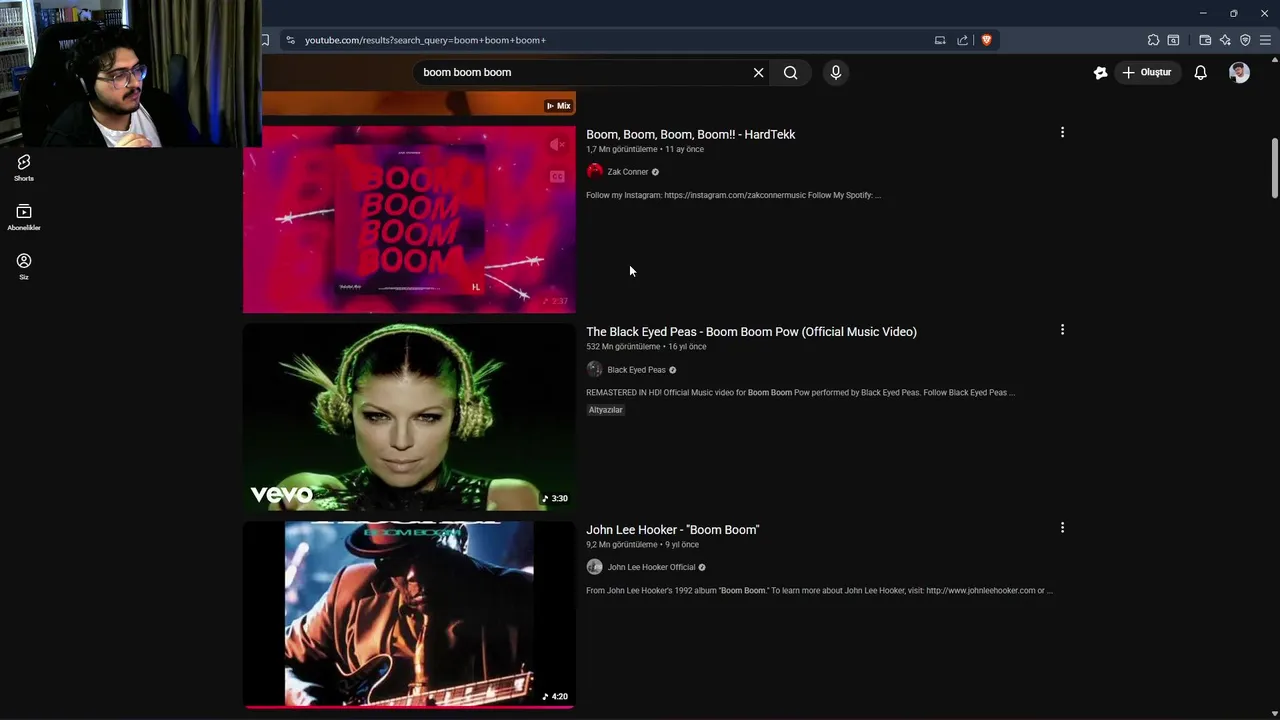Click the magnifier search button
Image resolution: width=1280 pixels, height=720 pixels.
pos(790,72)
